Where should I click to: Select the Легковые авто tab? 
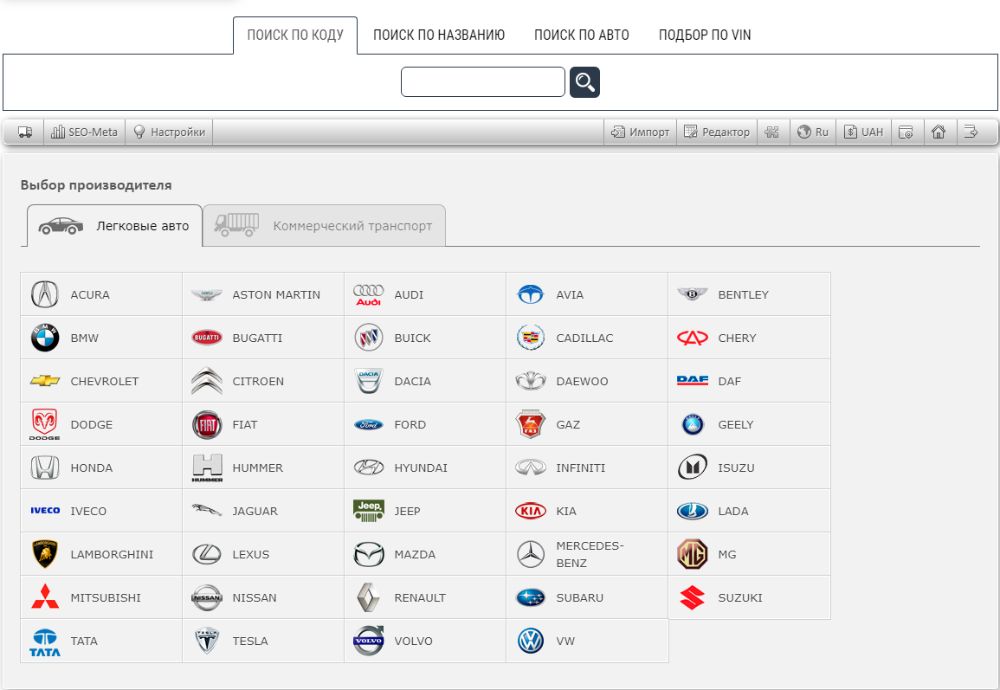pyautogui.click(x=115, y=226)
